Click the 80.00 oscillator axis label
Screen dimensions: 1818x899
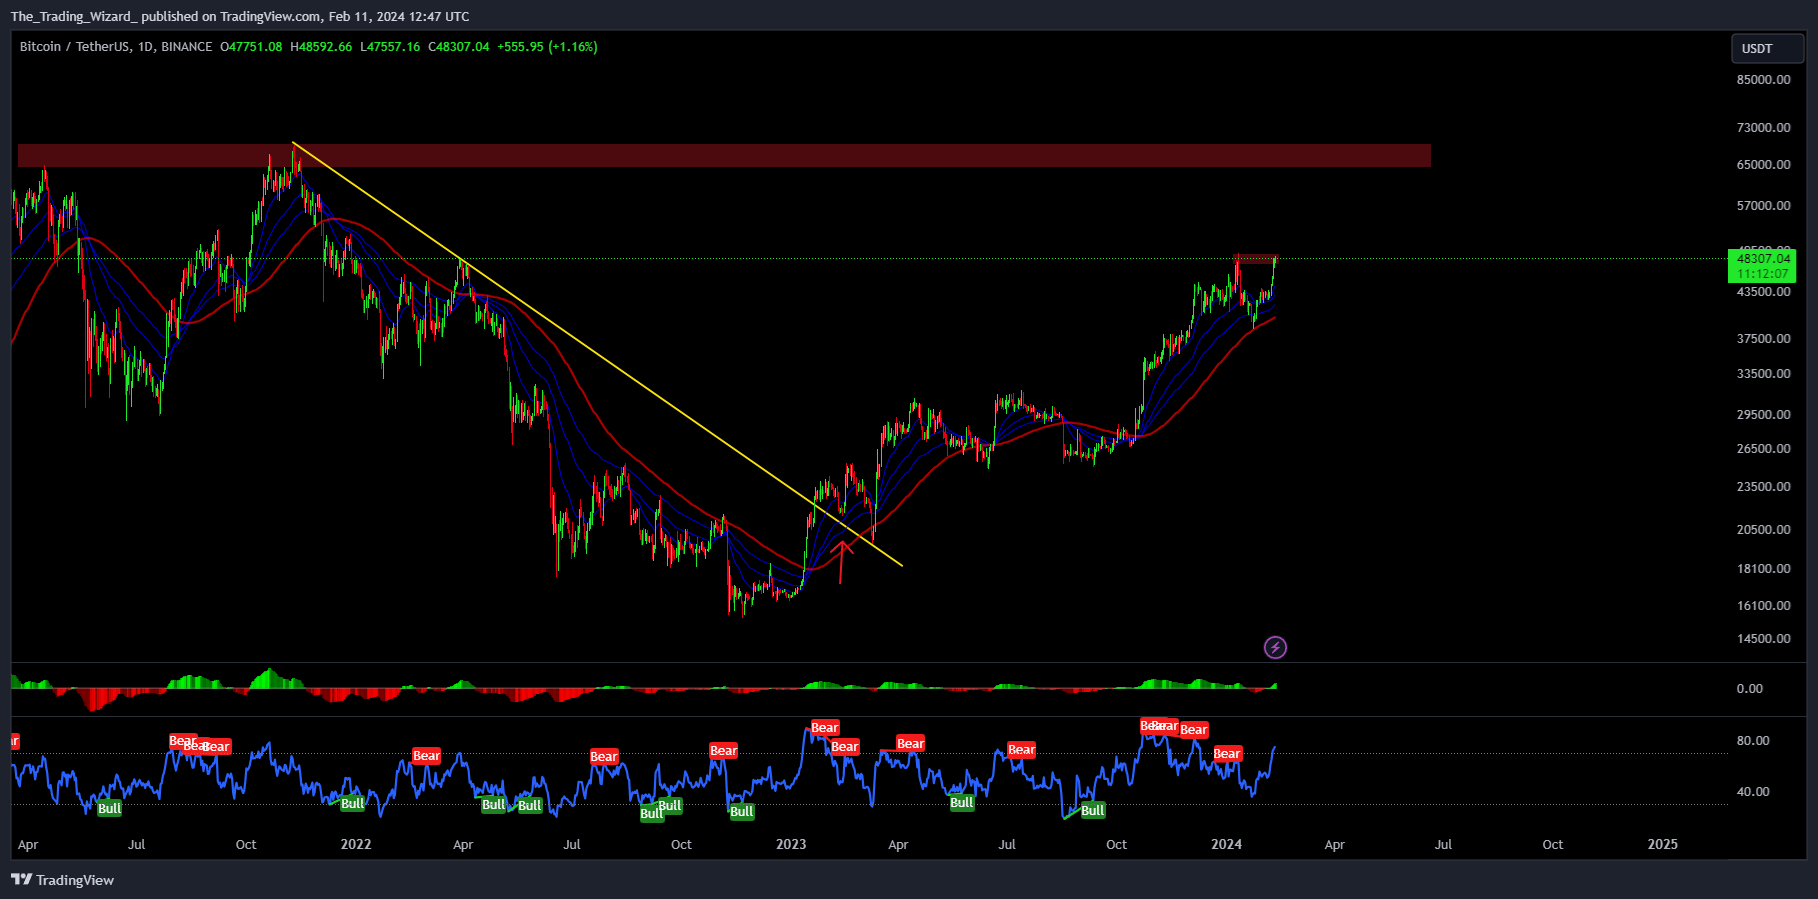1752,741
